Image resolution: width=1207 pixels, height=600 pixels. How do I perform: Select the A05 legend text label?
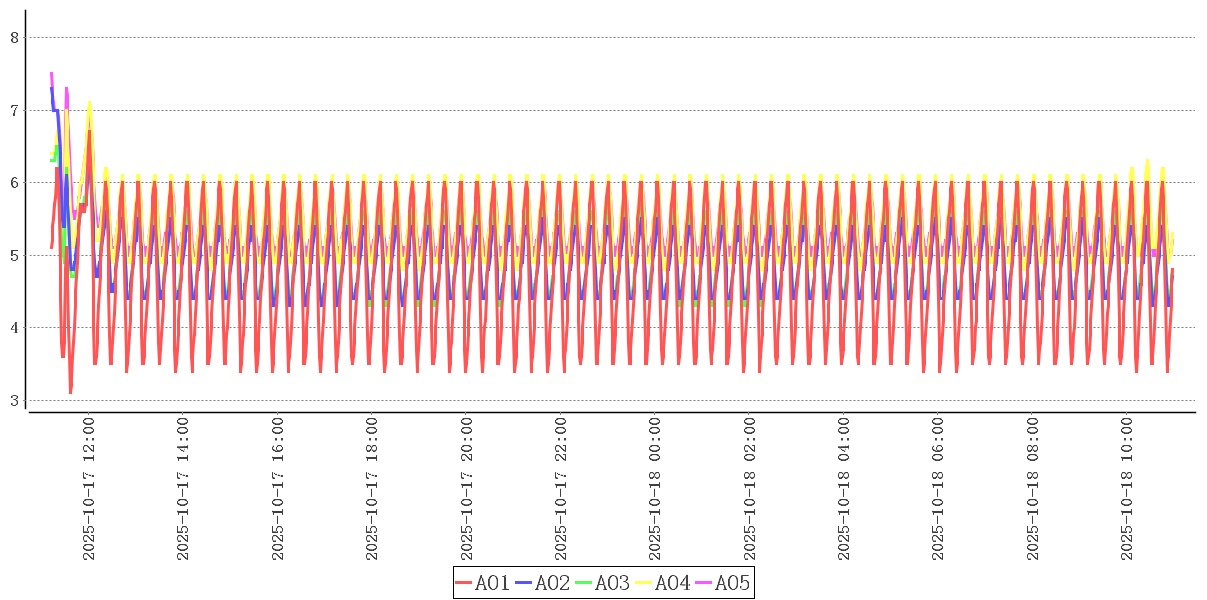pyautogui.click(x=732, y=583)
